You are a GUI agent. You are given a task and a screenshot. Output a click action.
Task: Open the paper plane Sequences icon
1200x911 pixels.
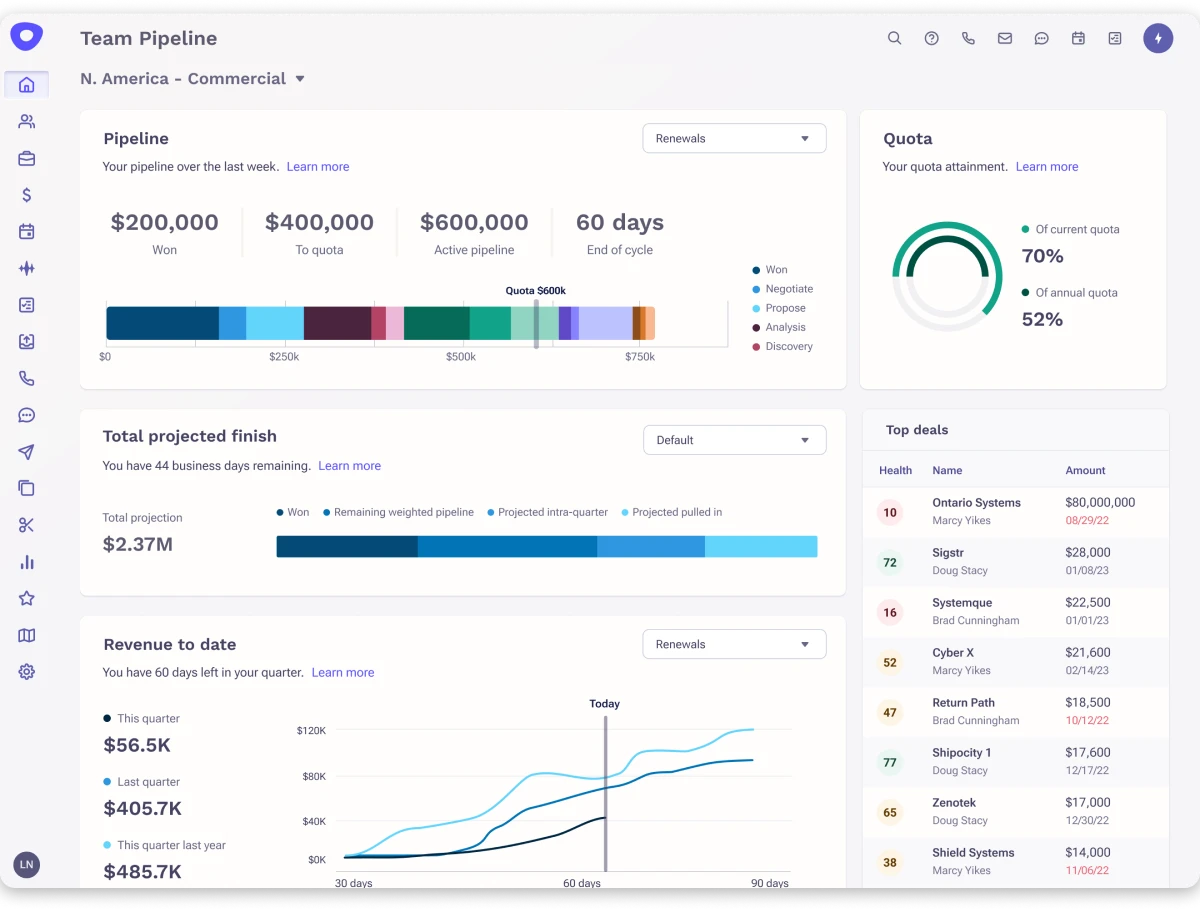(27, 452)
